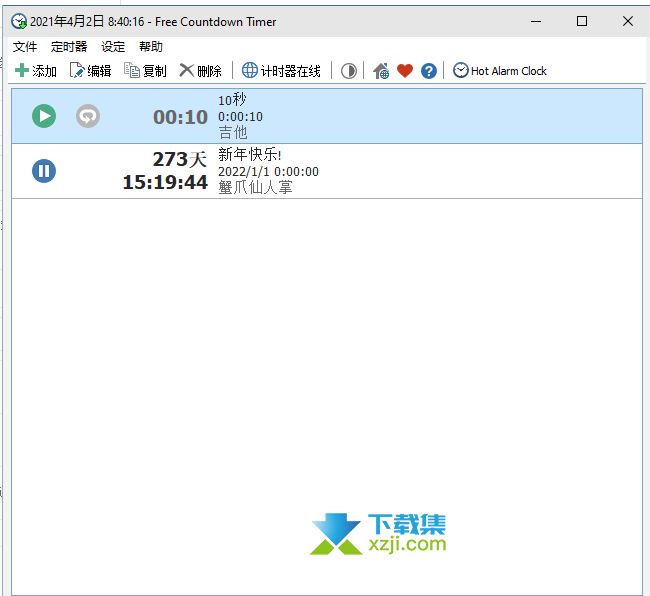Click the 添加 (Add) timer button
Screen dimensions: 650x596
[36, 71]
